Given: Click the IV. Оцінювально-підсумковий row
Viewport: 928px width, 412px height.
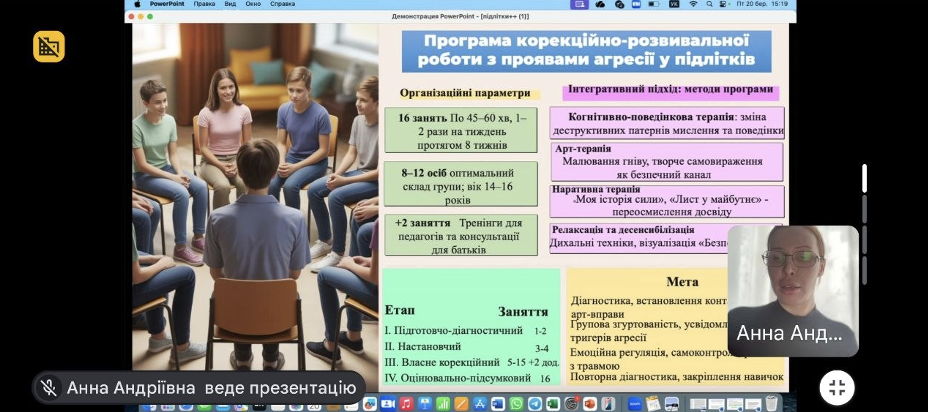Looking at the screenshot, I should click(466, 378).
